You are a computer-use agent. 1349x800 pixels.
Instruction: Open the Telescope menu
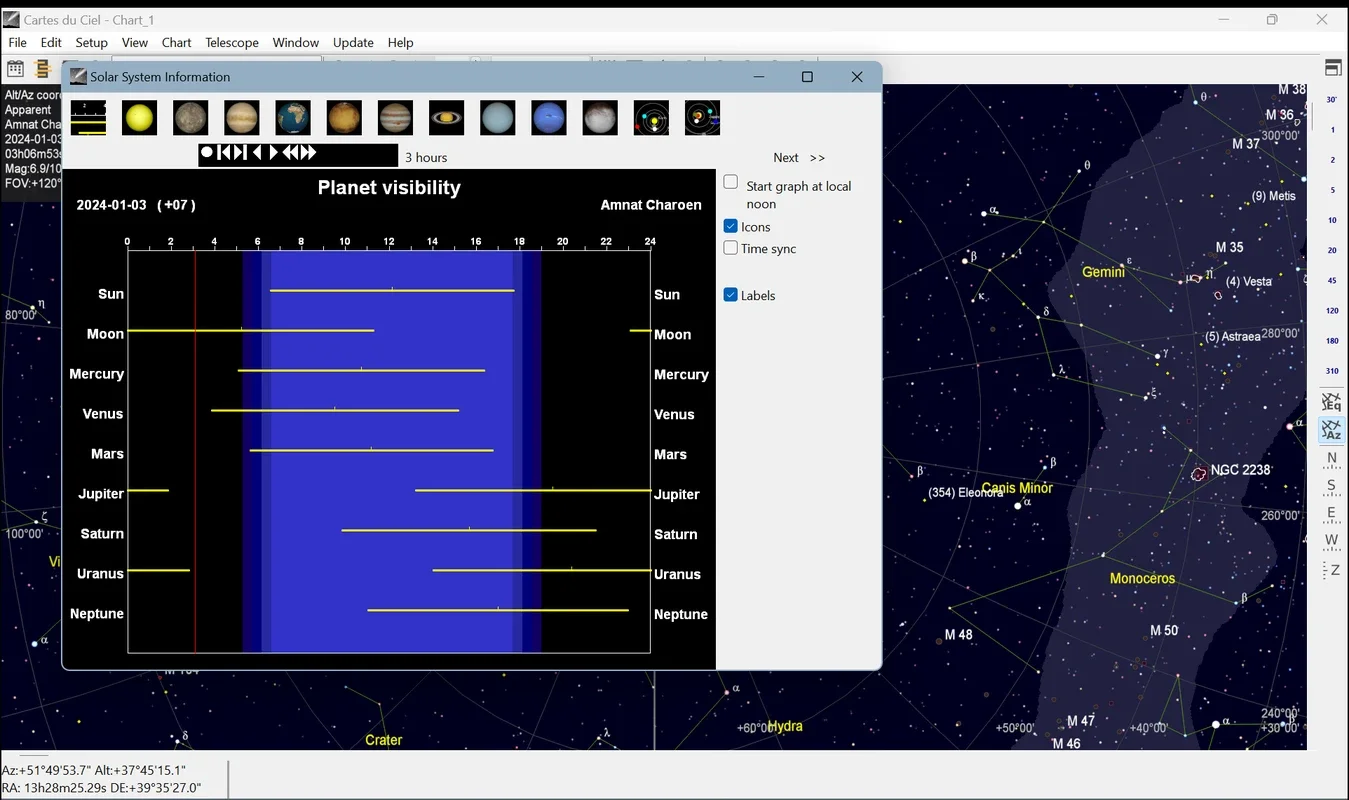[232, 42]
